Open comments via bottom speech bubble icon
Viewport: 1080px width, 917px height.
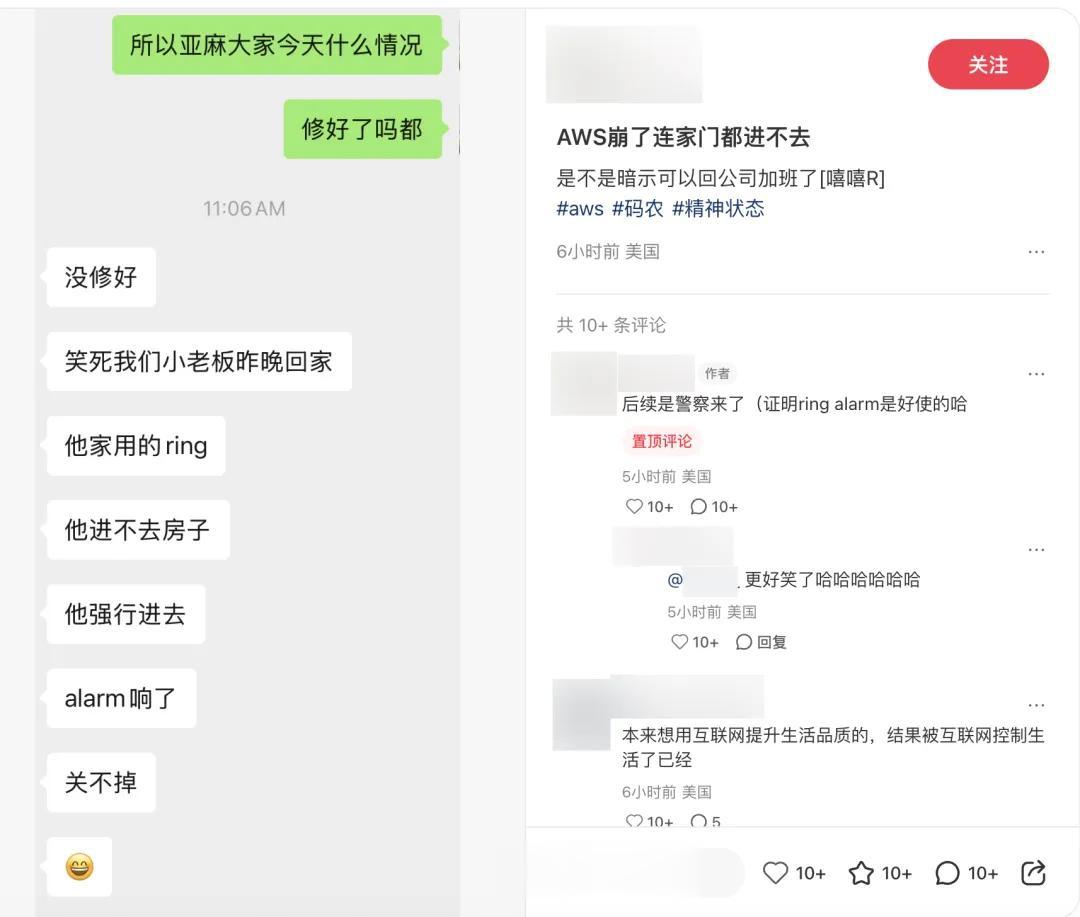(947, 873)
